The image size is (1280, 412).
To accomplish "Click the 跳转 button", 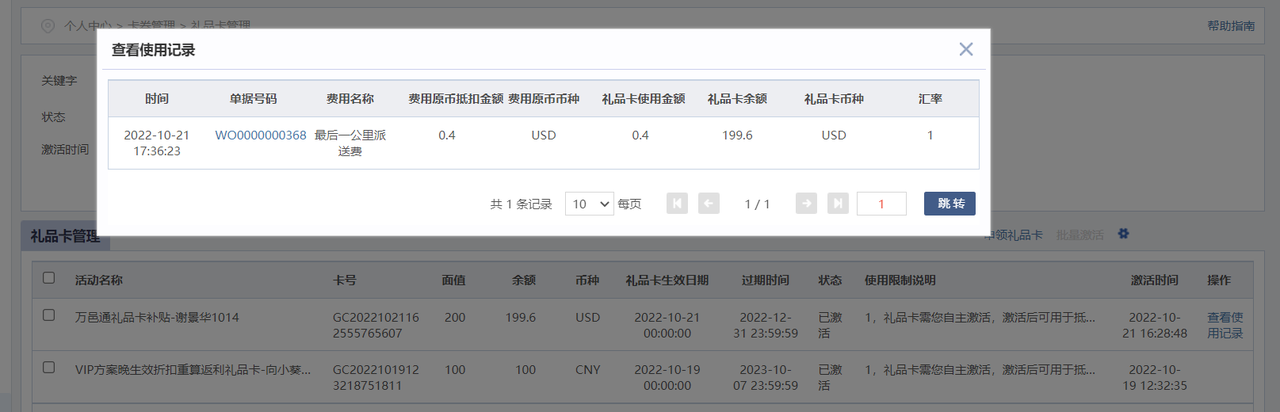I will [x=950, y=203].
